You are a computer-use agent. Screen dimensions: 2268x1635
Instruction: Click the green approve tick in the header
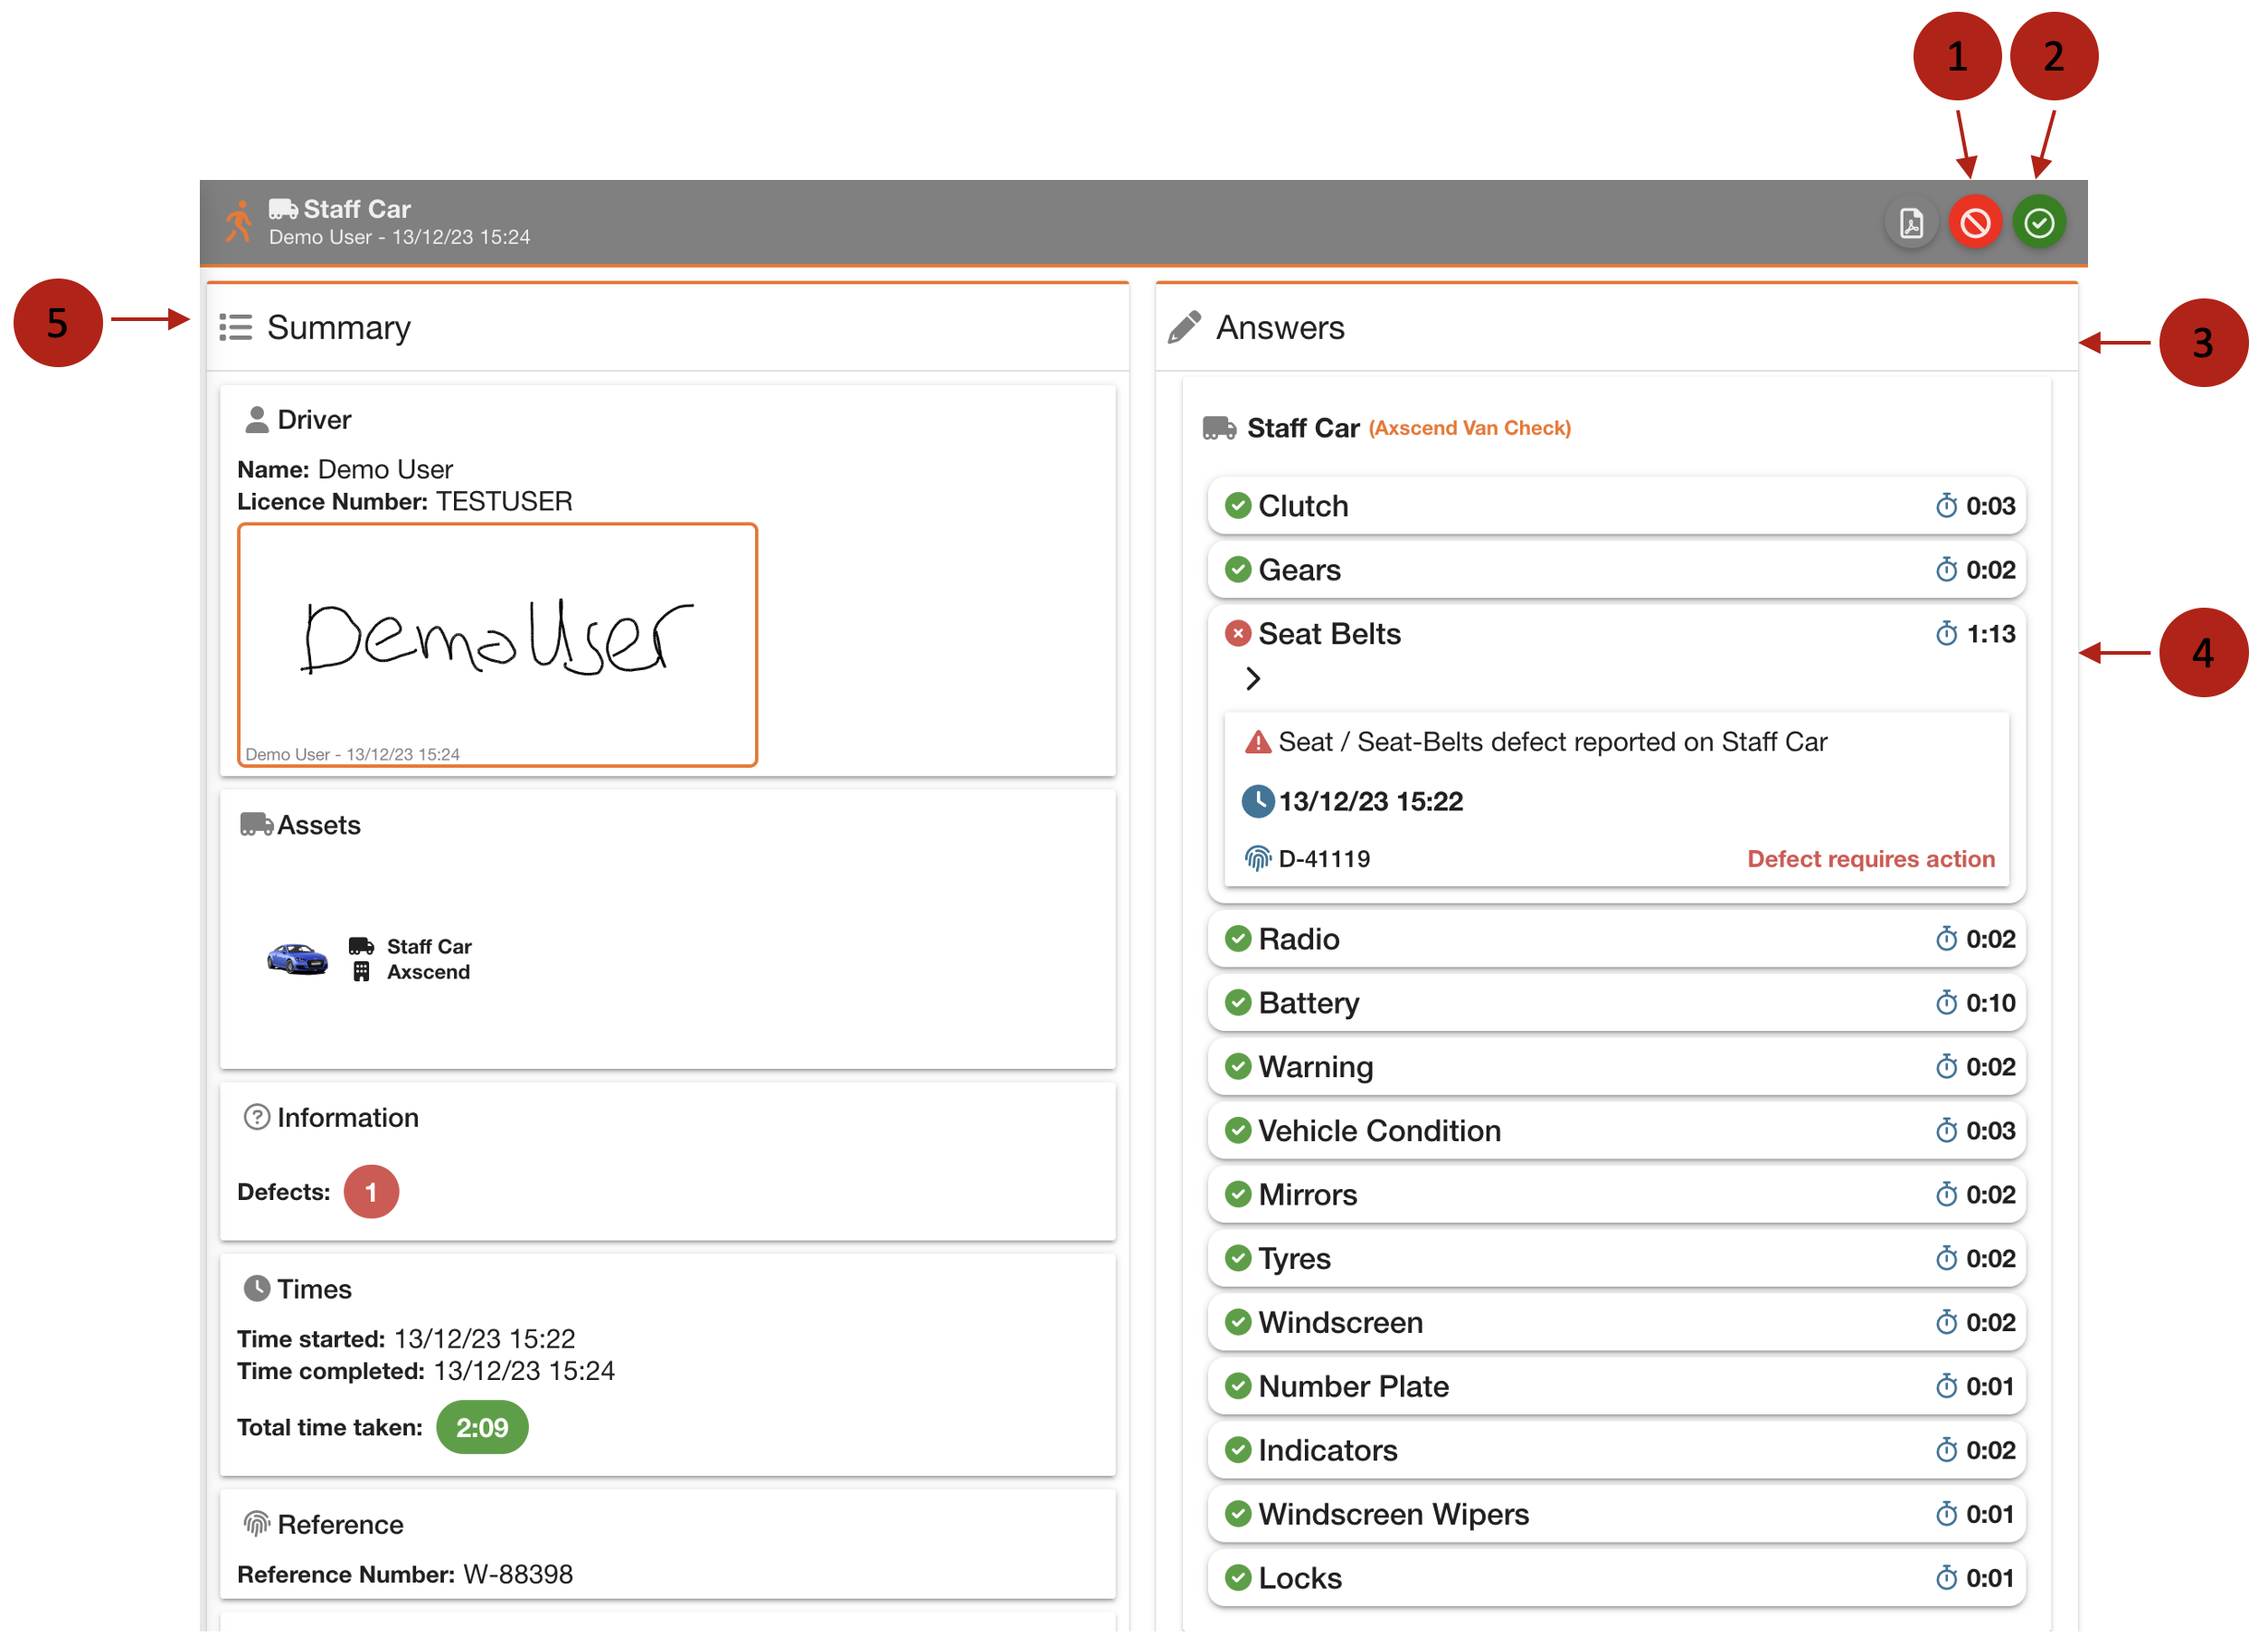pos(2040,222)
